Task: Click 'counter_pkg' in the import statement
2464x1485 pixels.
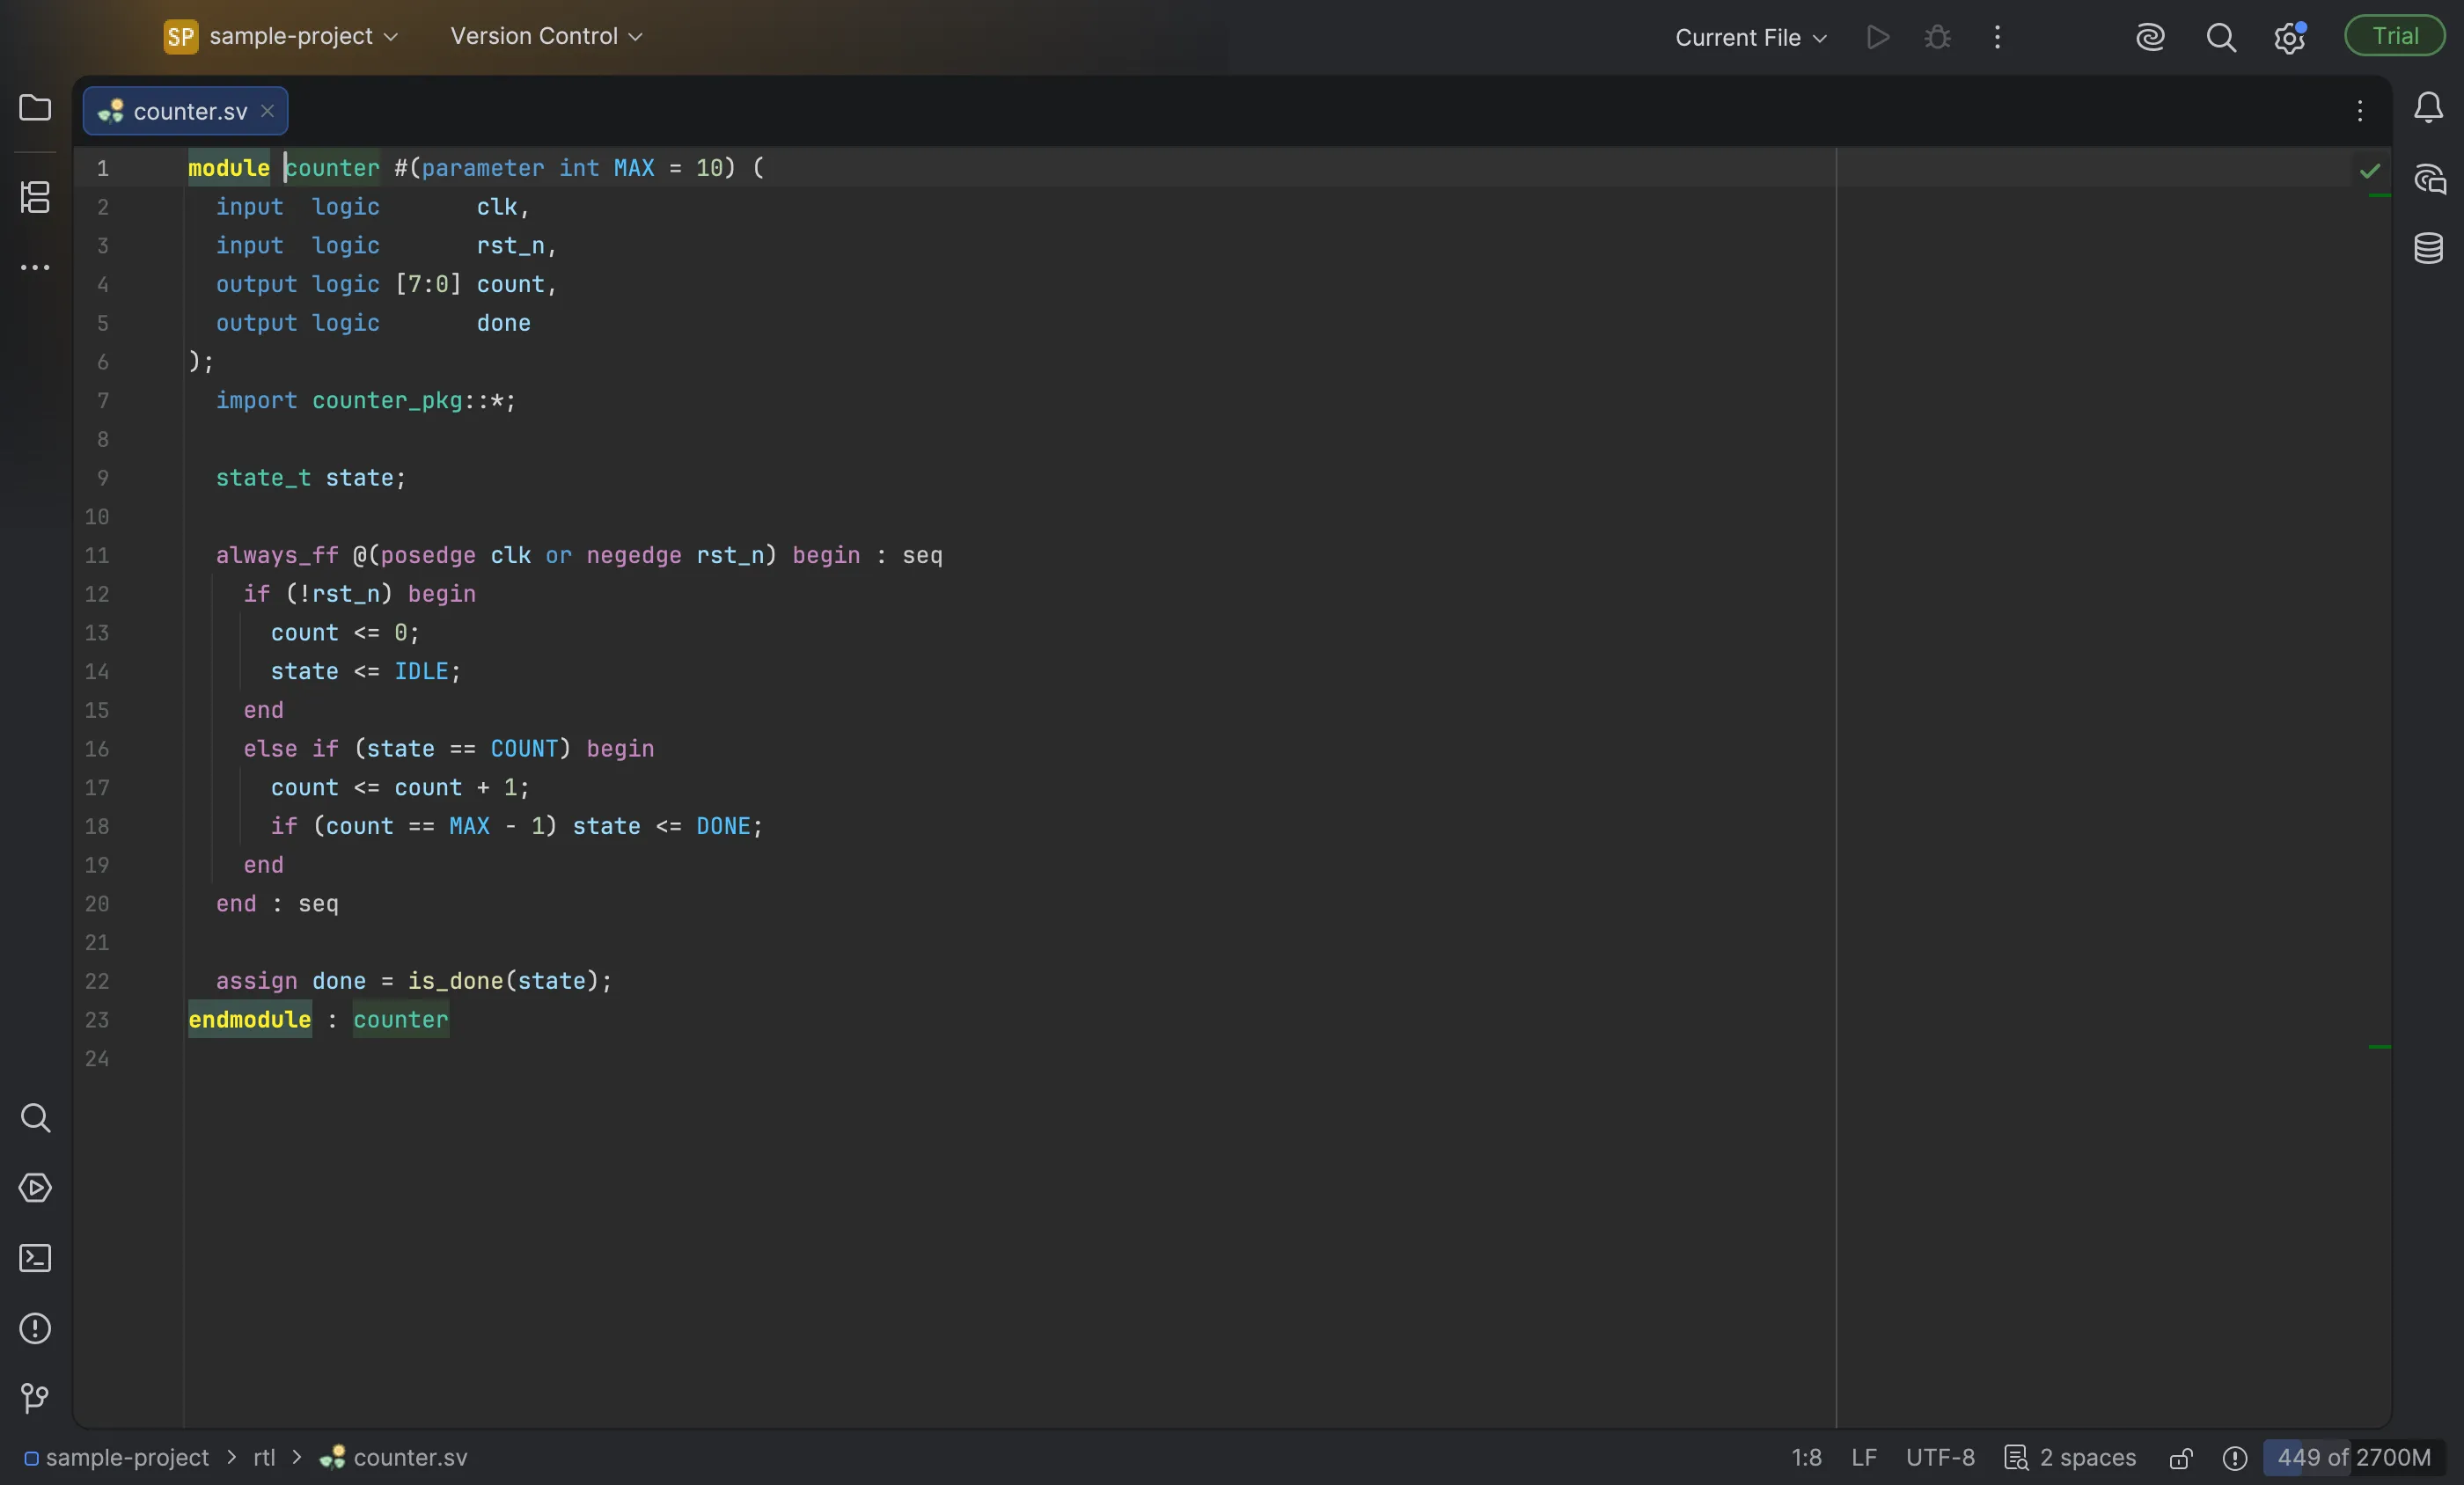Action: [387, 401]
